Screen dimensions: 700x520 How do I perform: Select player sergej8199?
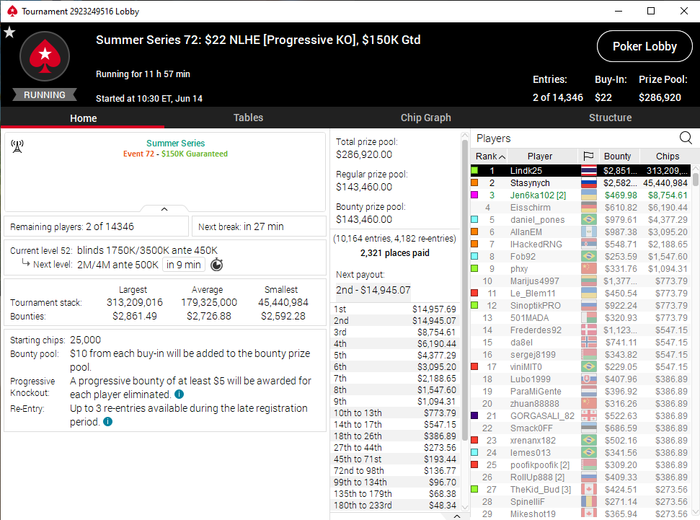580,355
